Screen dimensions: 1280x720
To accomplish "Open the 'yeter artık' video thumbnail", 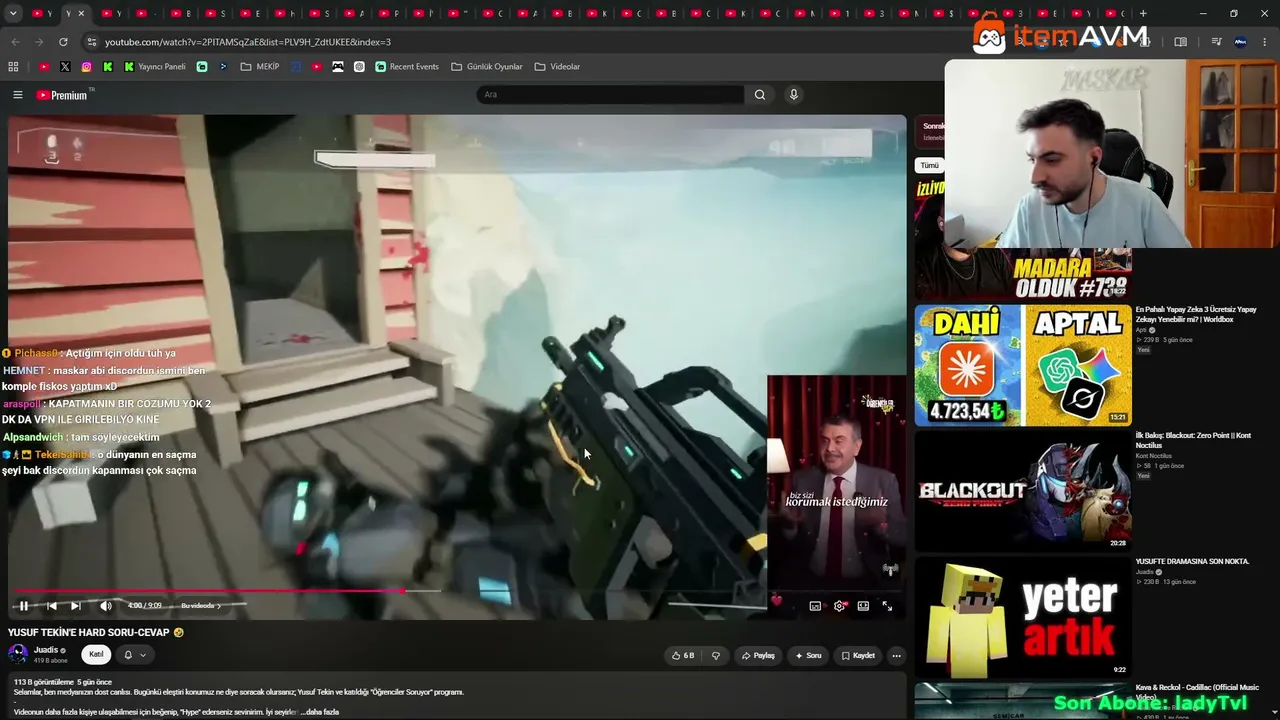I will pyautogui.click(x=1023, y=617).
